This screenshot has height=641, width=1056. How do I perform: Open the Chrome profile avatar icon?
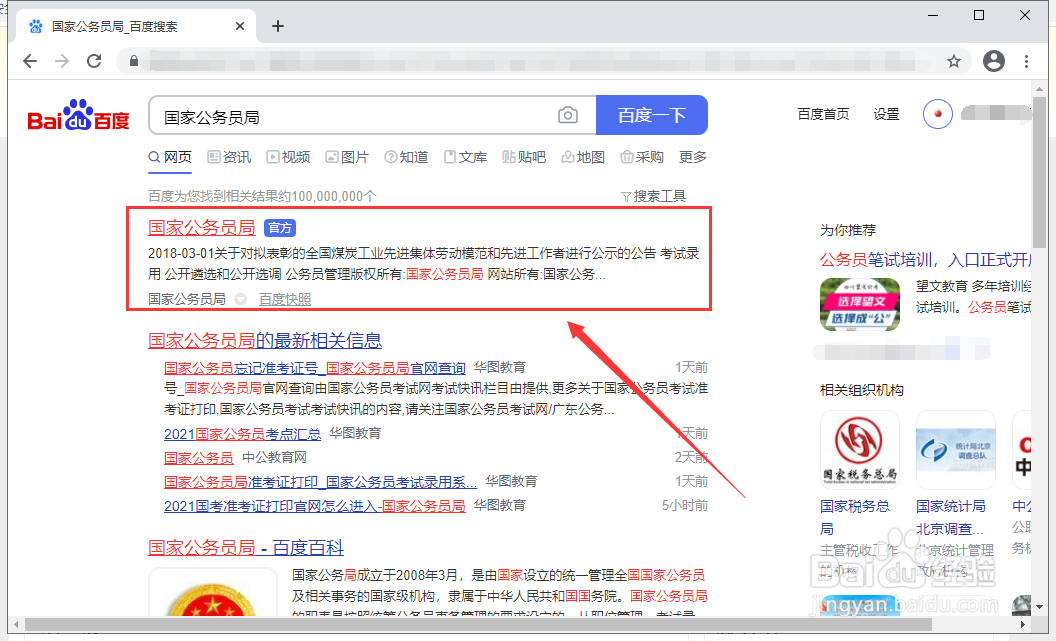coord(994,61)
